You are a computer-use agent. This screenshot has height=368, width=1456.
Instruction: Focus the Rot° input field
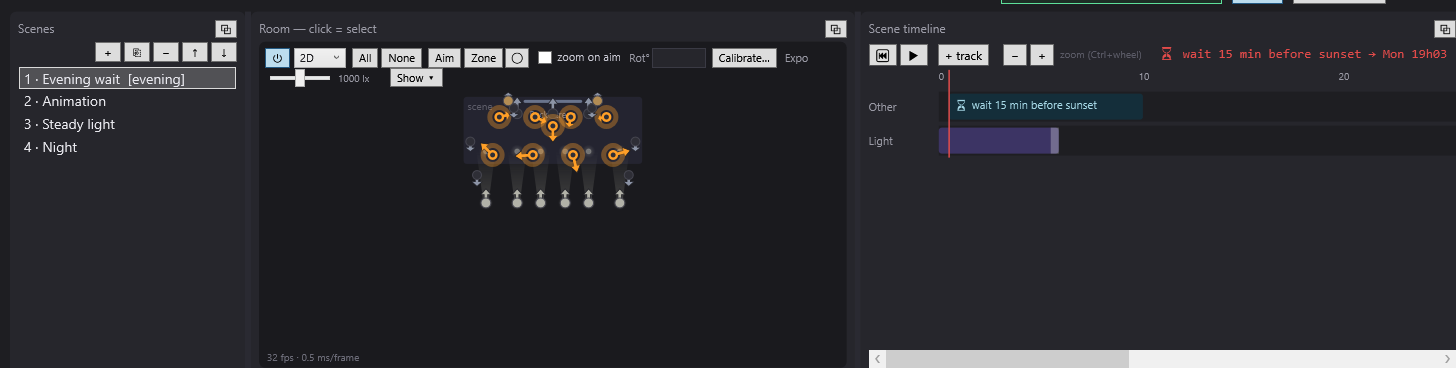point(679,58)
